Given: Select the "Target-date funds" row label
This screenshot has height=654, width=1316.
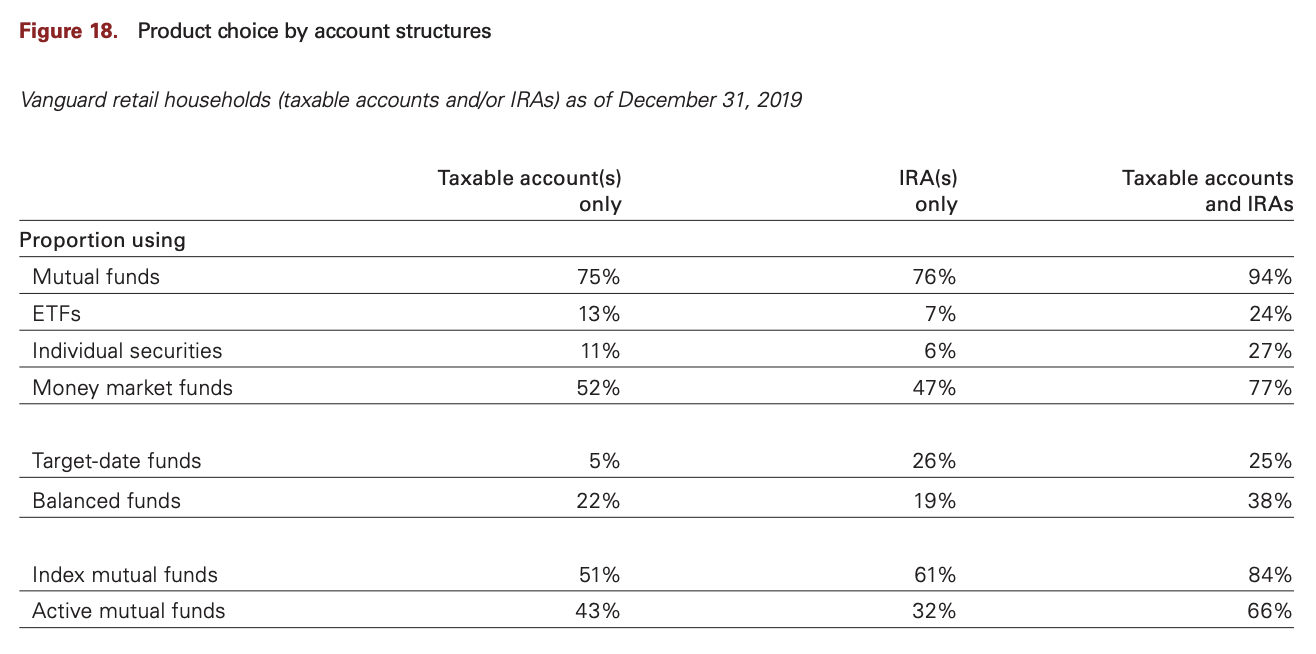Looking at the screenshot, I should (116, 461).
